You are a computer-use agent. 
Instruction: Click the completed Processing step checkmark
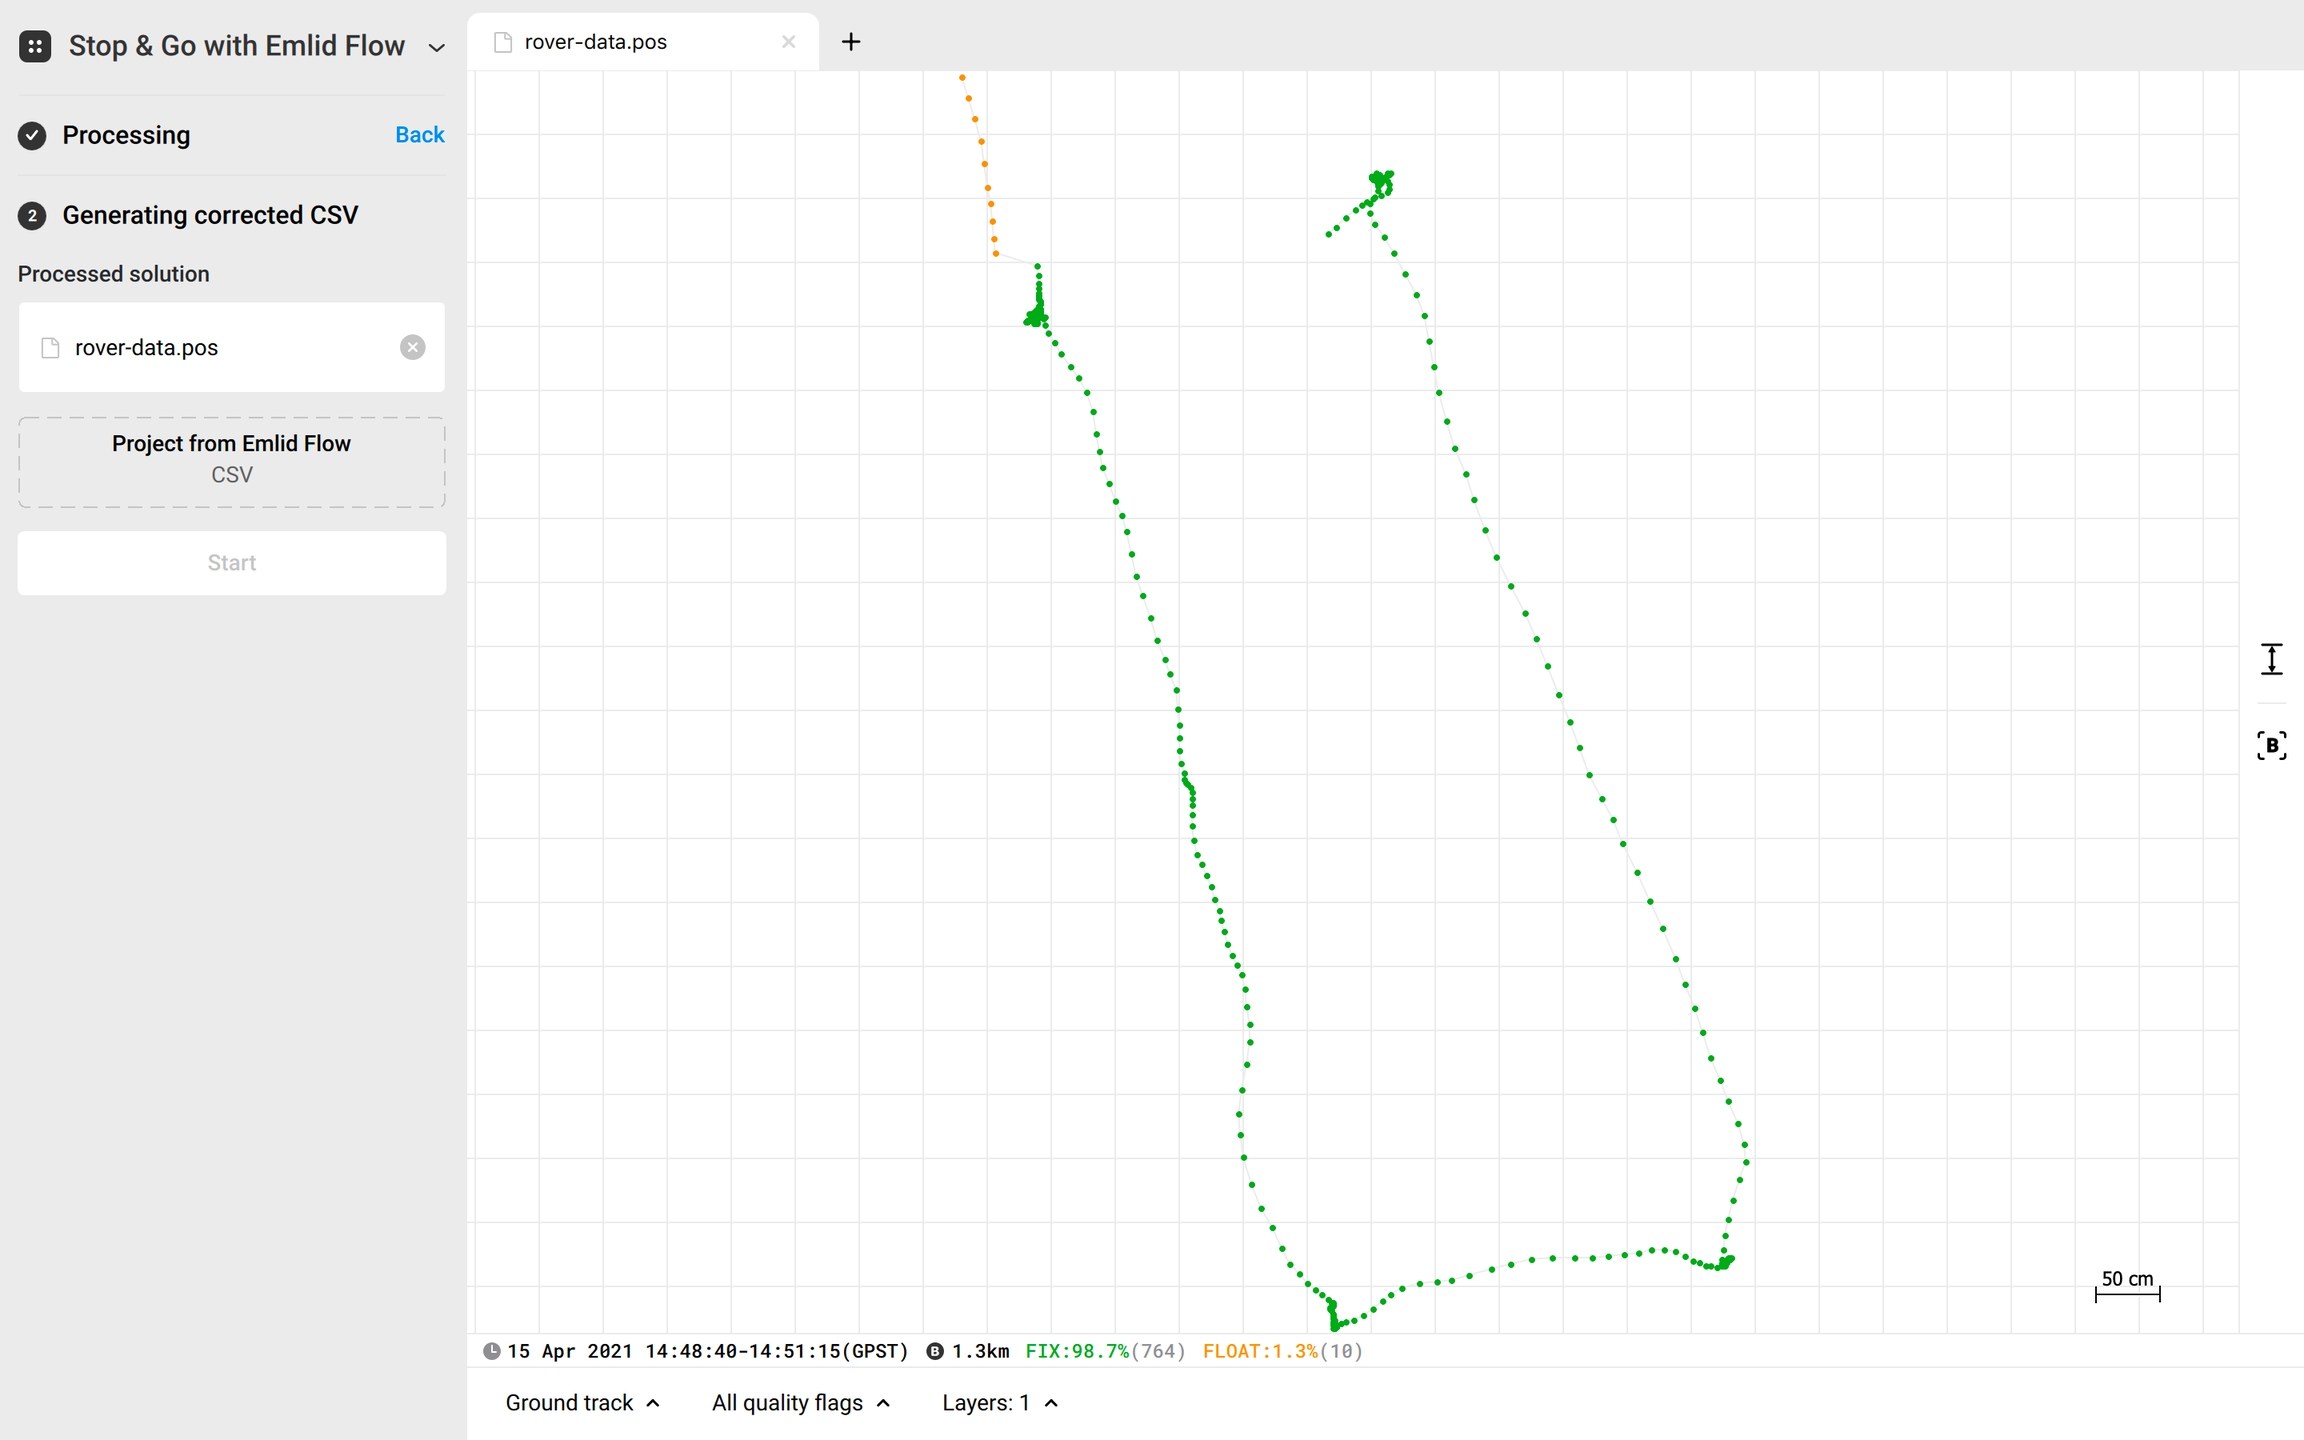coord(32,135)
